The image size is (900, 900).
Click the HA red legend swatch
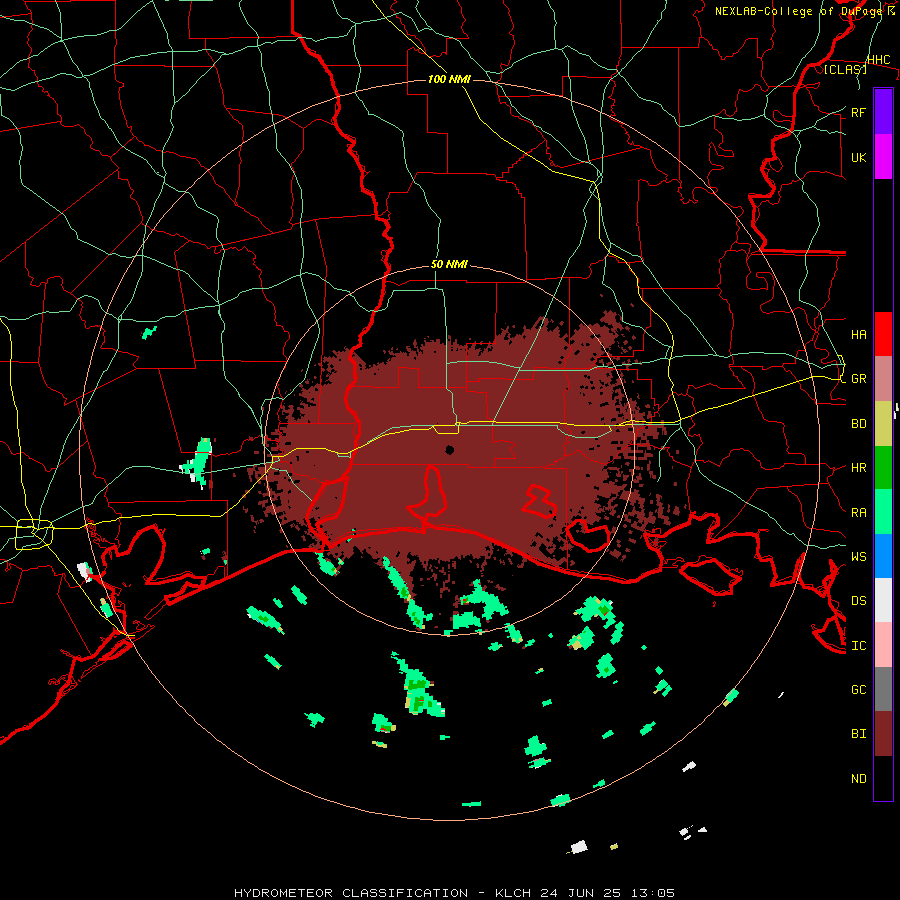tap(883, 334)
